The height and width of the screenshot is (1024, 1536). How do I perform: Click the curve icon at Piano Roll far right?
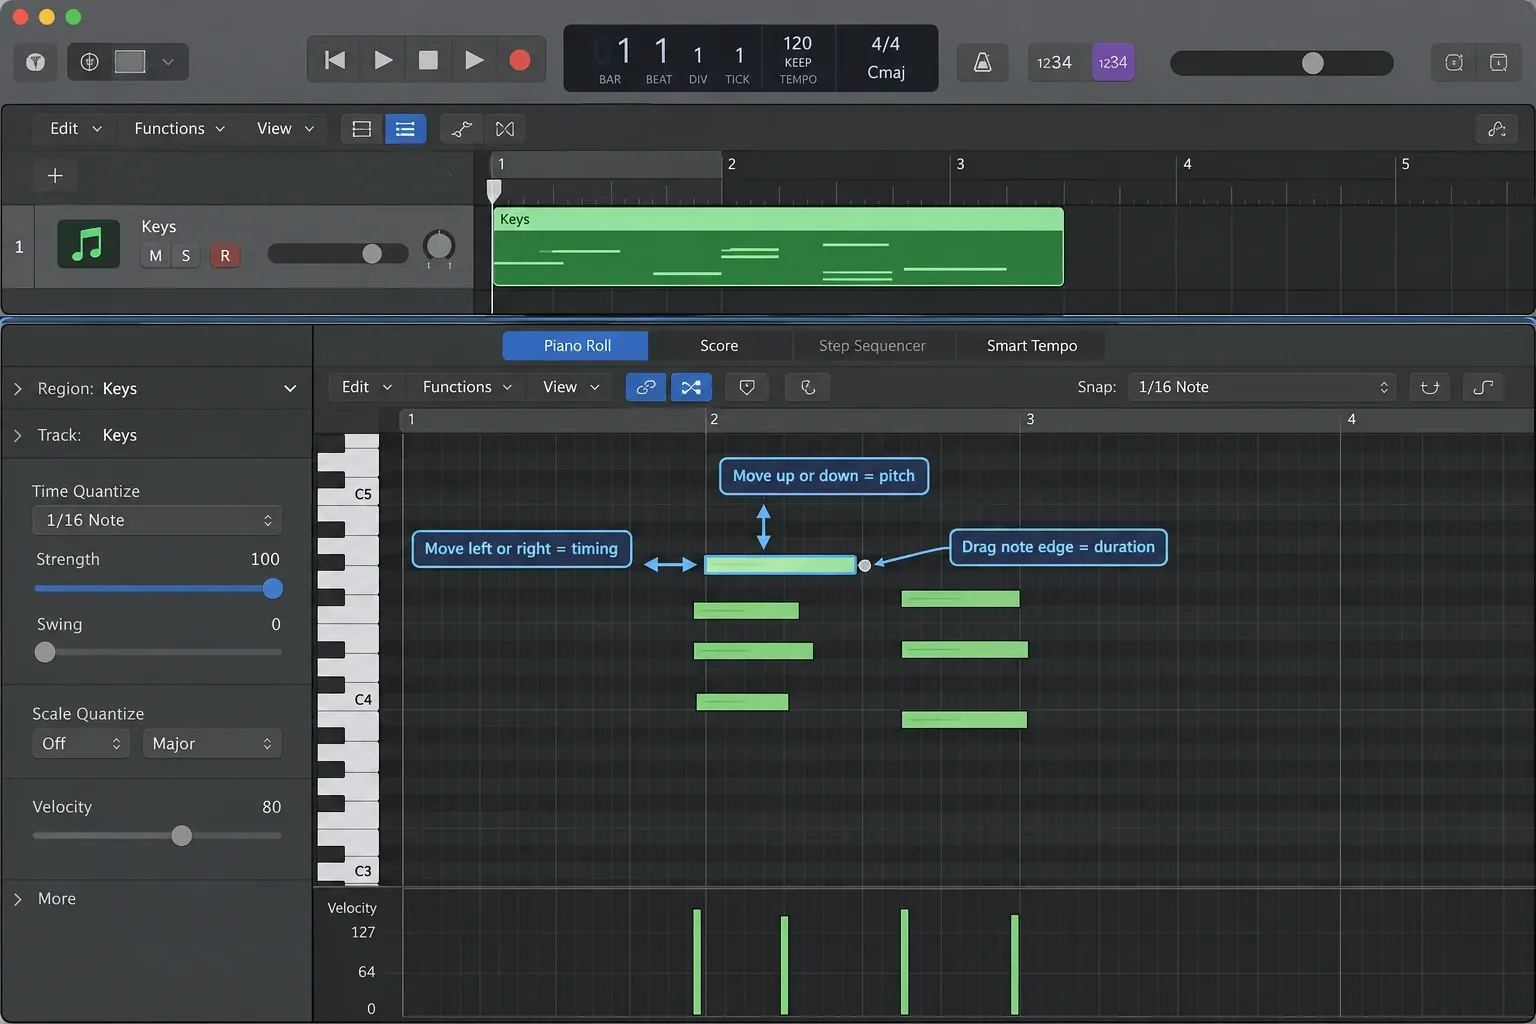[1483, 387]
